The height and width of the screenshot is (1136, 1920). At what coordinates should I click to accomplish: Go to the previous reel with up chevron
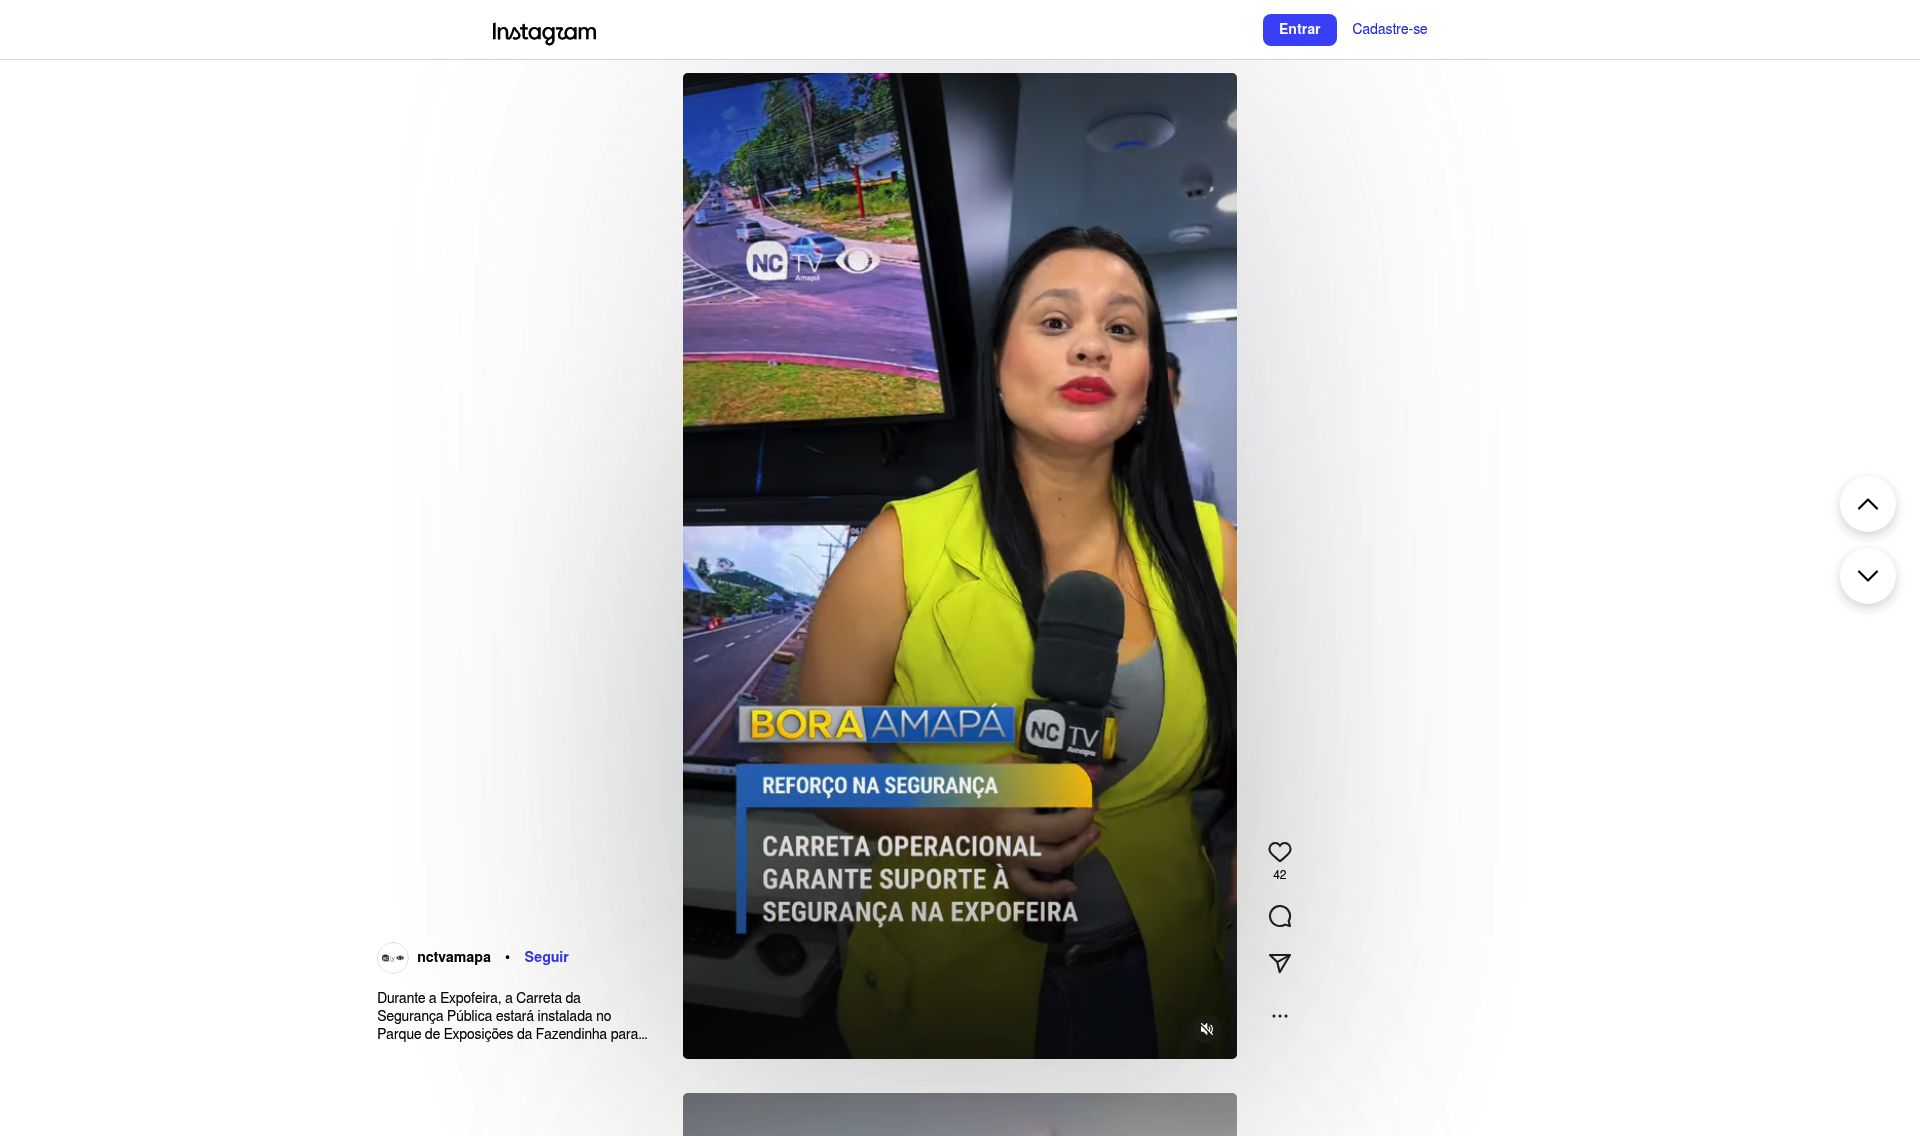coord(1867,504)
